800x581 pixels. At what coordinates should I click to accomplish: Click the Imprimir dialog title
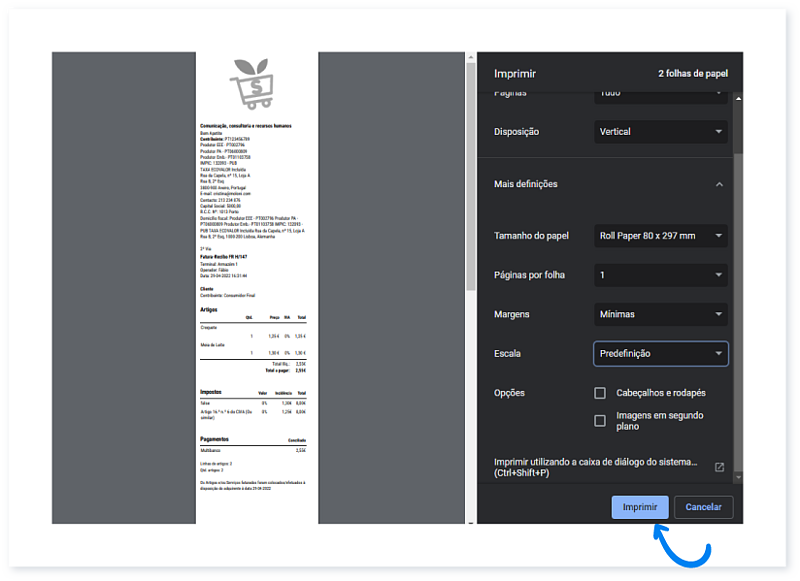point(515,74)
